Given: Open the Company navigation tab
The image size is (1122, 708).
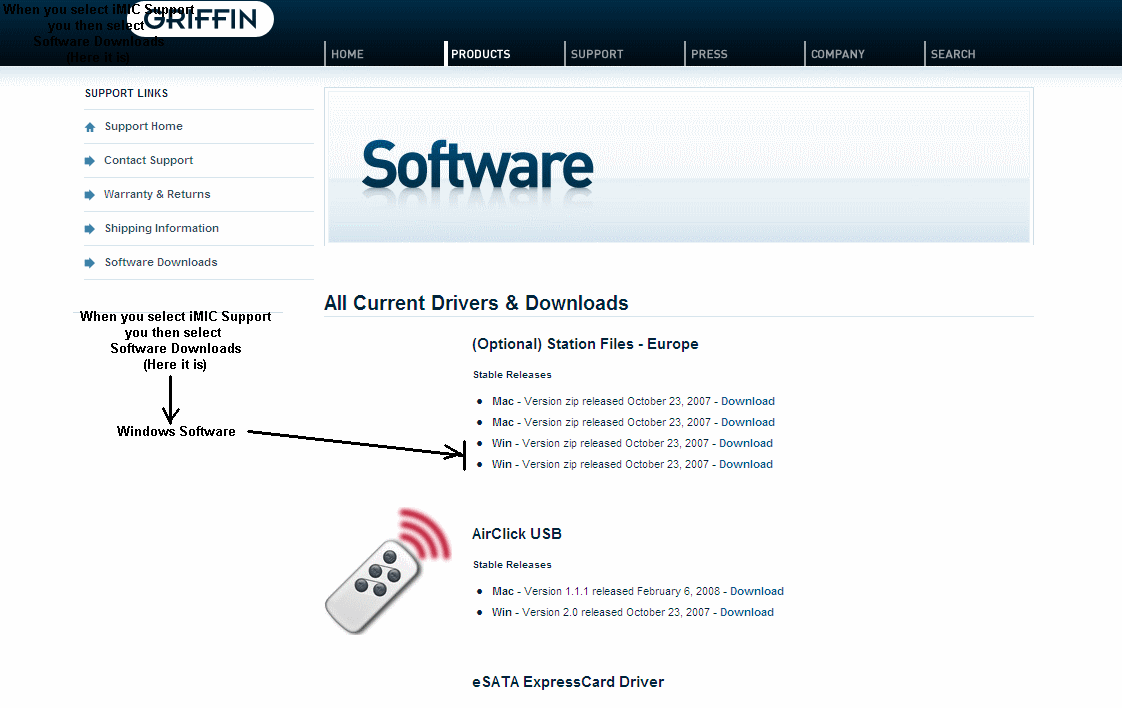Looking at the screenshot, I should [837, 54].
